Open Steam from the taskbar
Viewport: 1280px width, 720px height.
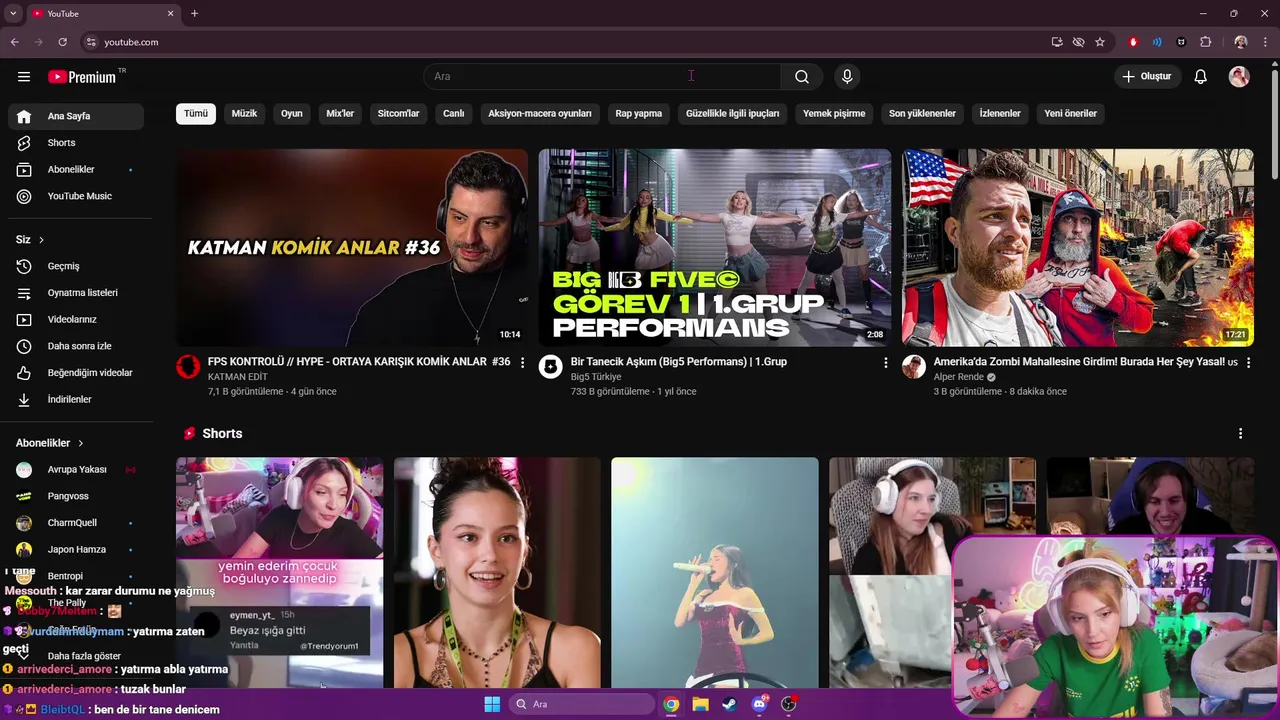tap(729, 704)
